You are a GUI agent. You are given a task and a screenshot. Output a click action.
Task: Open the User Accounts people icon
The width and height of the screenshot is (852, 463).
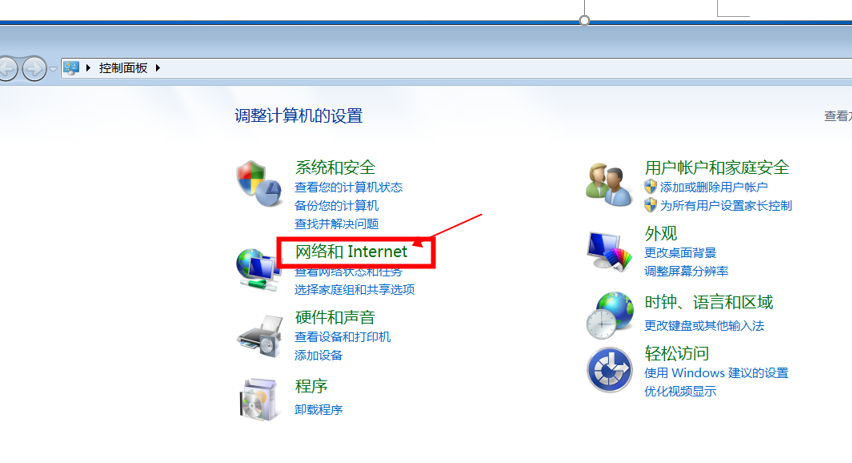609,185
